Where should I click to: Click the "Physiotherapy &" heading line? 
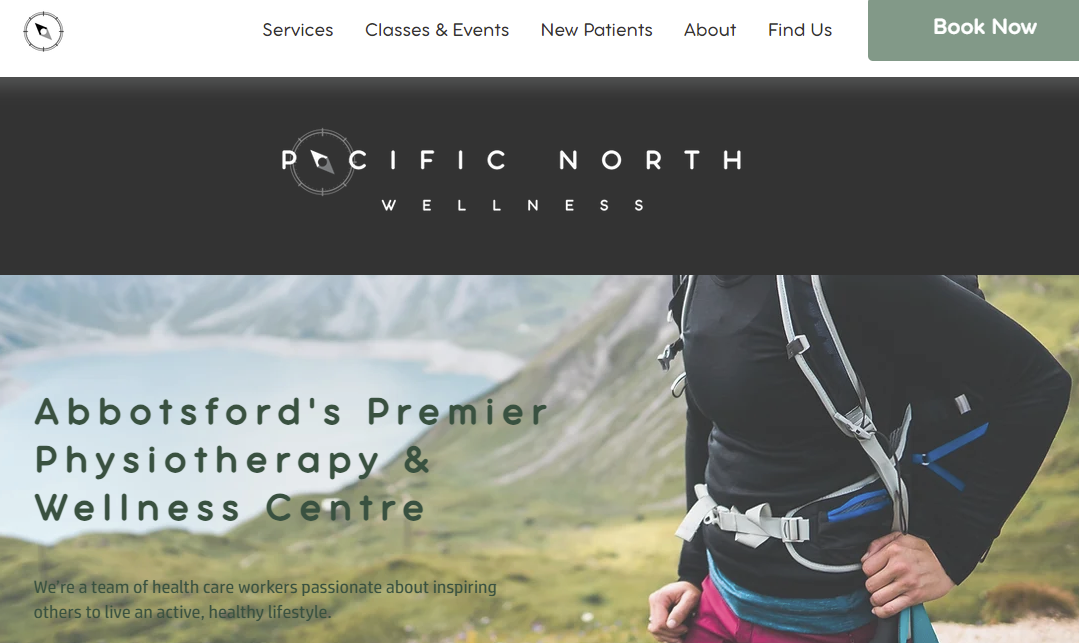click(x=233, y=460)
